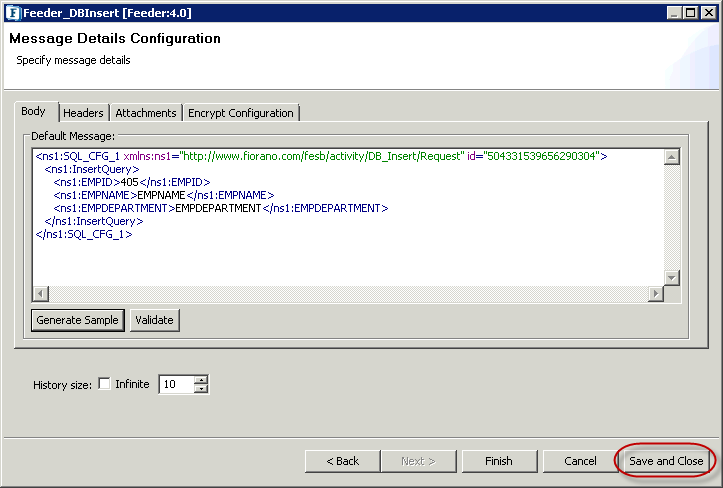Enable the Infinite history size checkbox
Screen dimensions: 723x488
point(105,384)
